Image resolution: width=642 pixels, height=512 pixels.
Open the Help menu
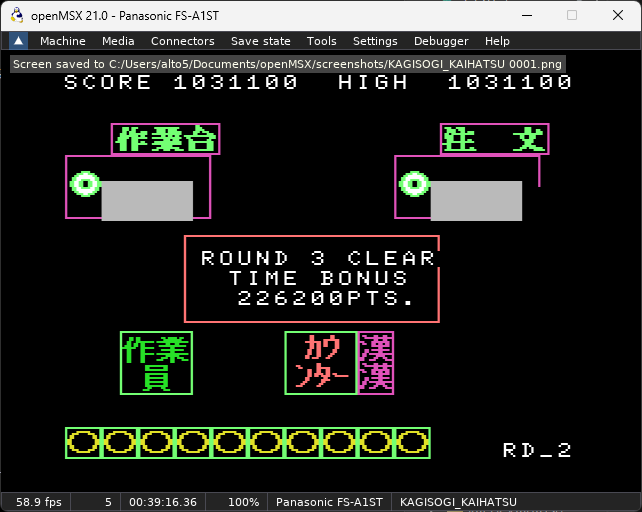pos(497,41)
